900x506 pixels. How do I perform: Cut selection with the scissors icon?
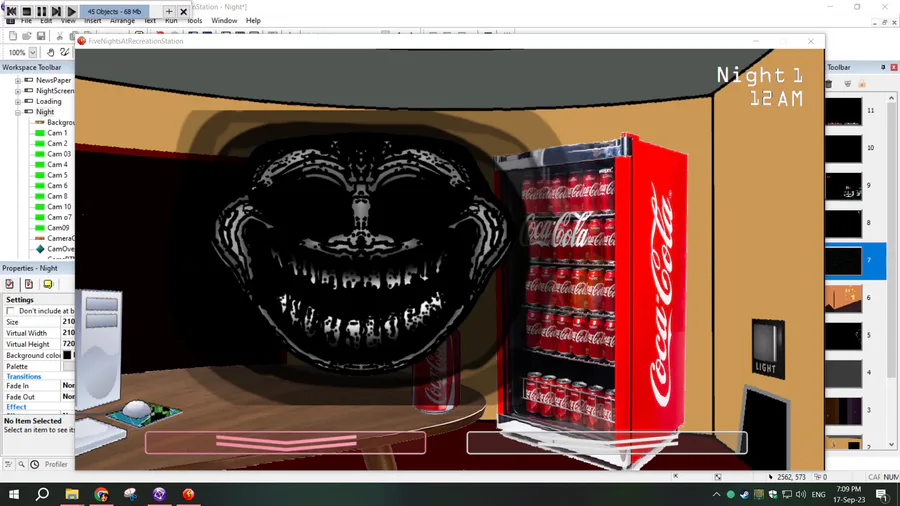(x=59, y=36)
